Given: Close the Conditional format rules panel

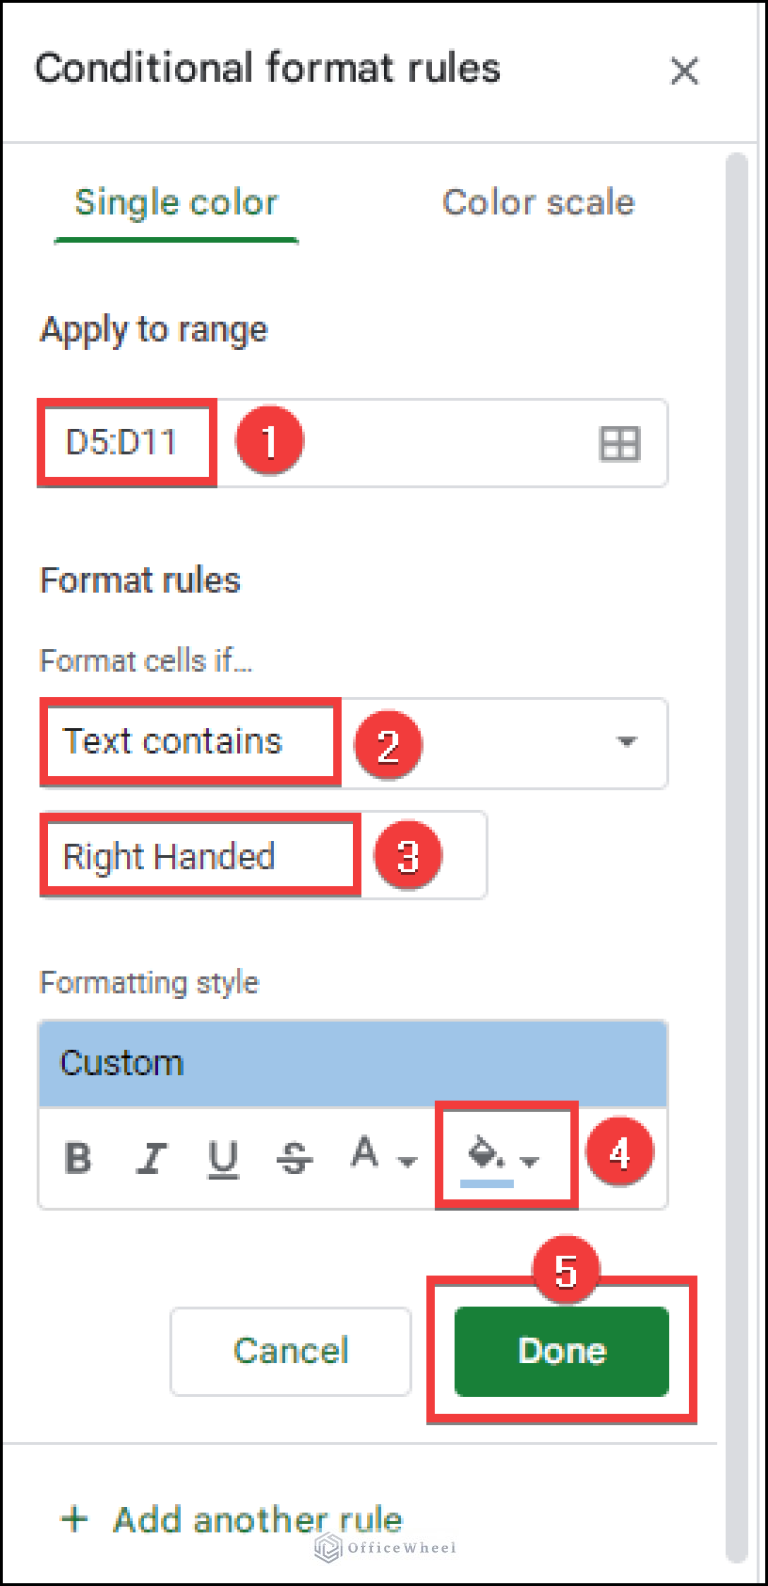Looking at the screenshot, I should pyautogui.click(x=685, y=71).
